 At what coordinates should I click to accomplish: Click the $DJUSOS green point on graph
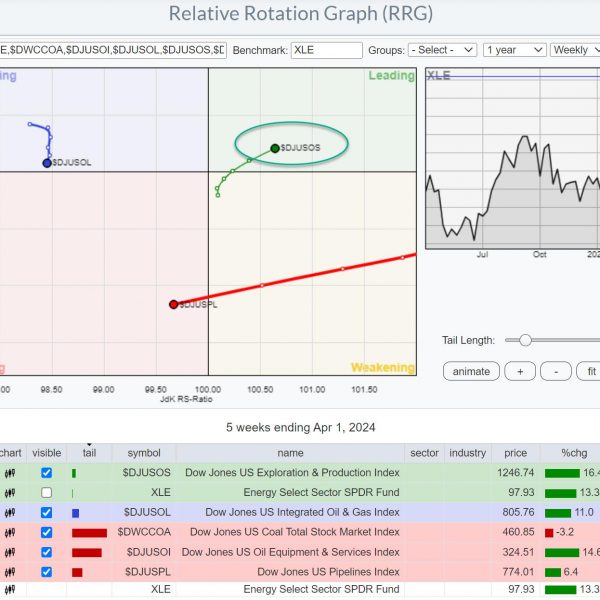pyautogui.click(x=275, y=148)
